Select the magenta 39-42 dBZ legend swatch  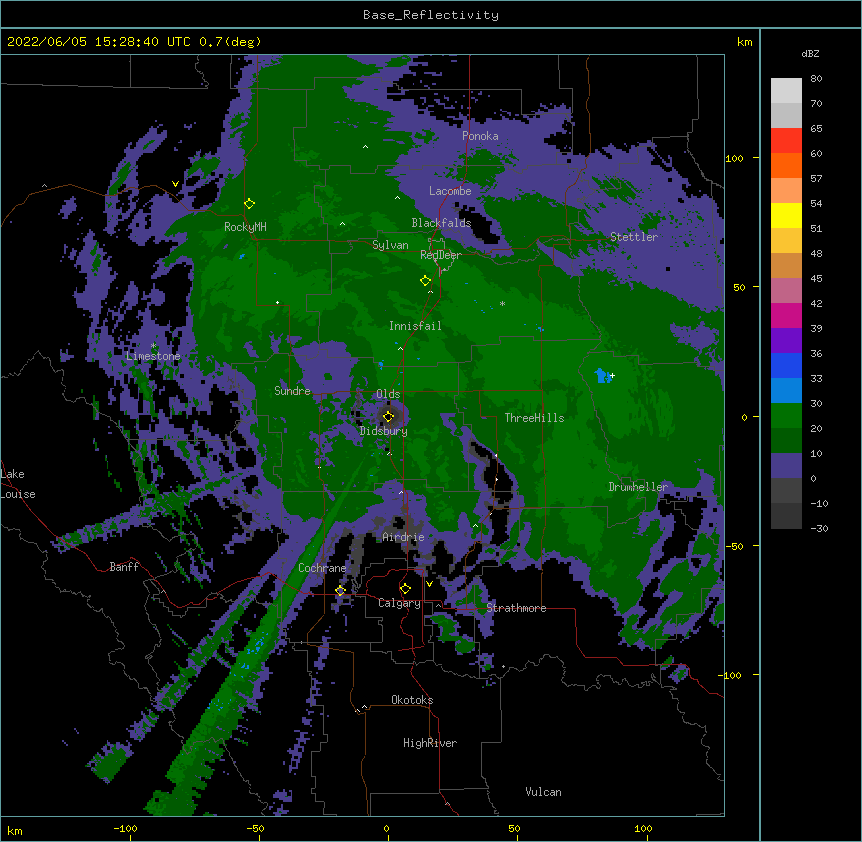point(786,316)
